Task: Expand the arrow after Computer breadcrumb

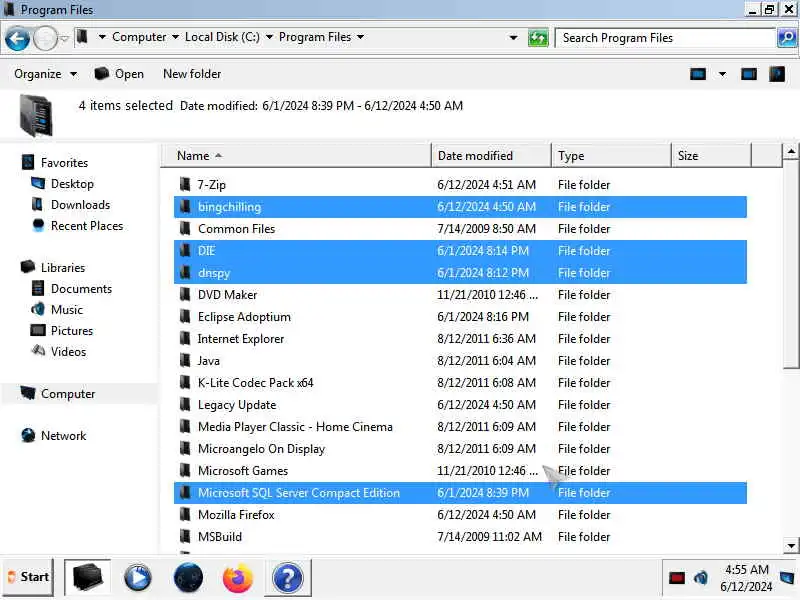Action: click(175, 37)
